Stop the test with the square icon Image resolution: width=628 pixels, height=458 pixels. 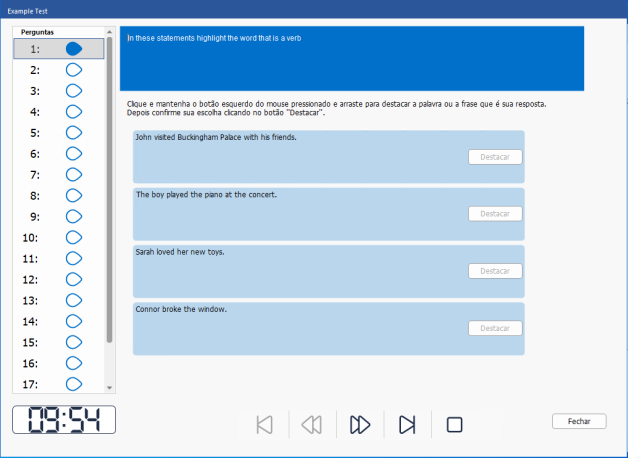454,424
